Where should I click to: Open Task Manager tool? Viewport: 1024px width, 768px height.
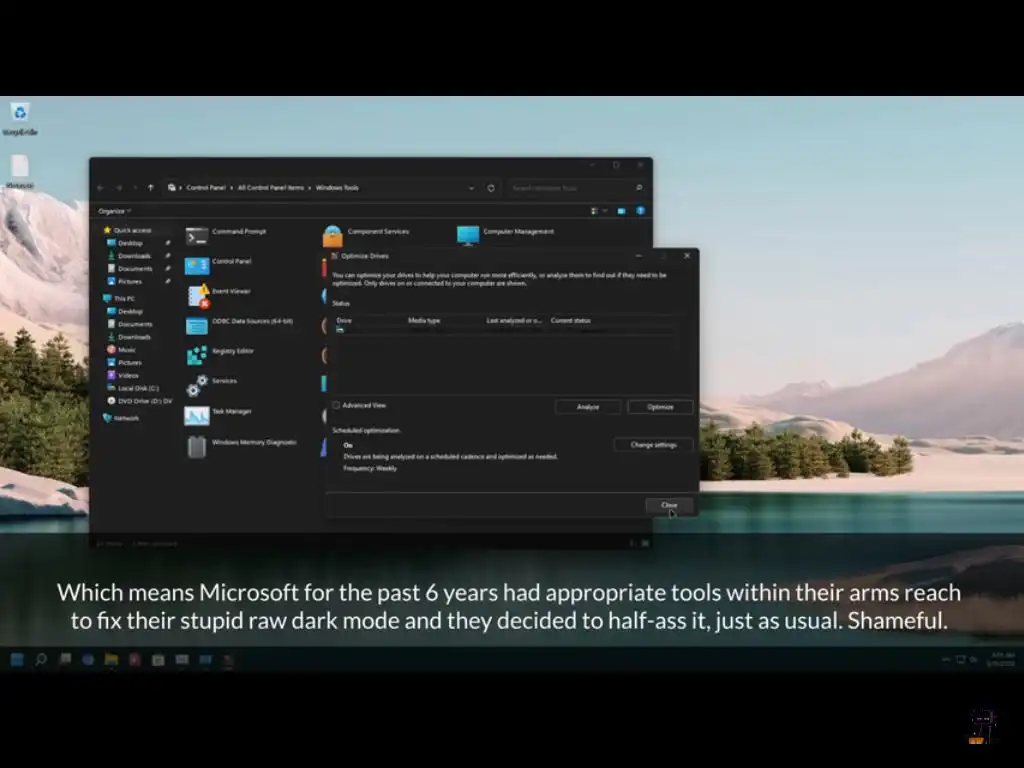[218, 414]
